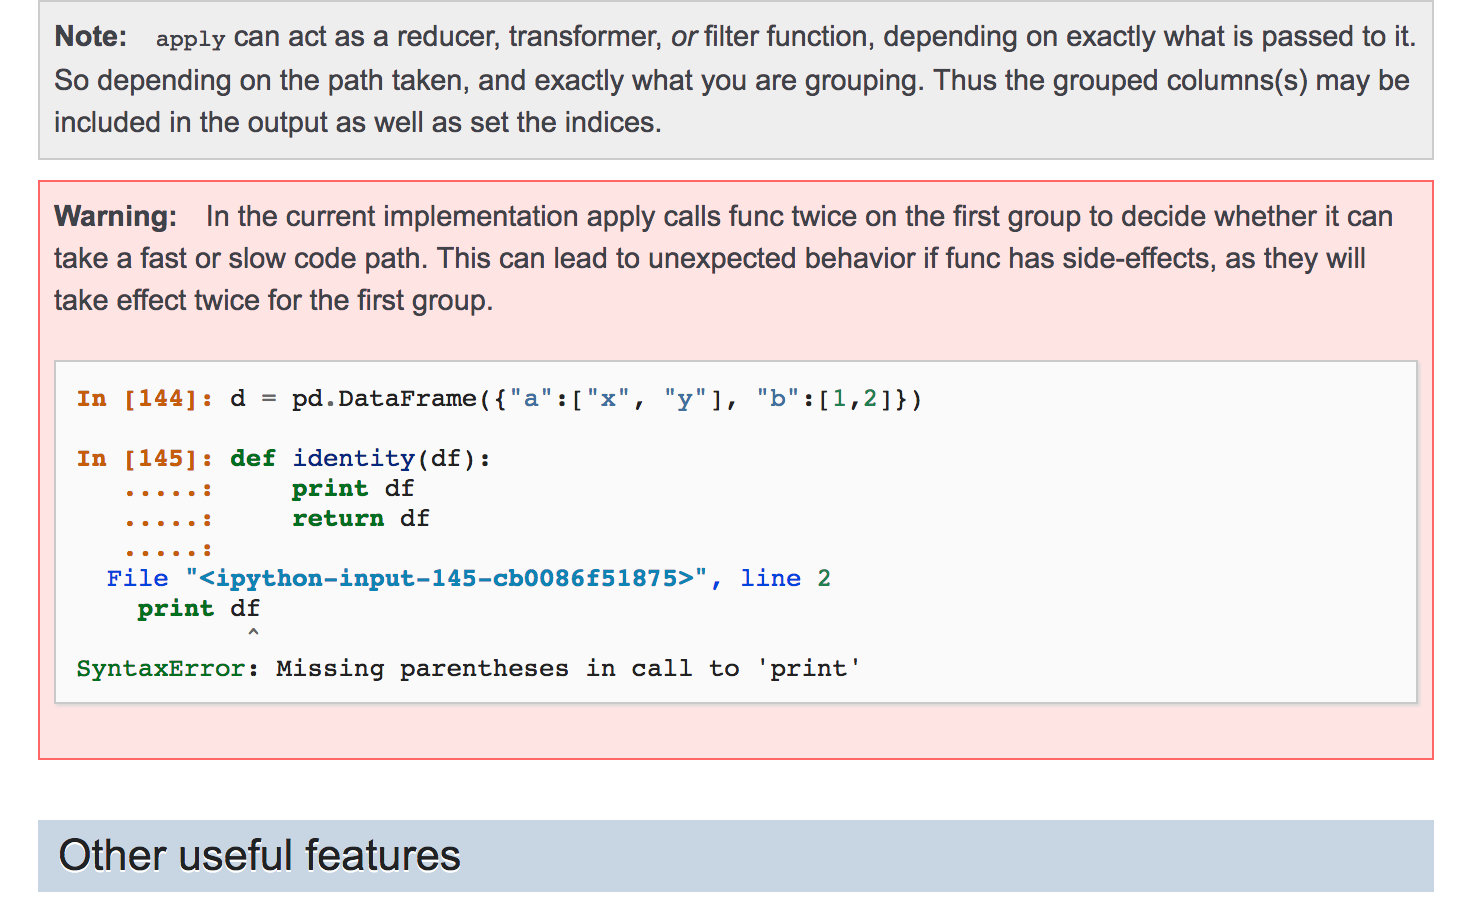
Task: Click 'pd.DataFrame' in the code line
Action: coord(384,399)
